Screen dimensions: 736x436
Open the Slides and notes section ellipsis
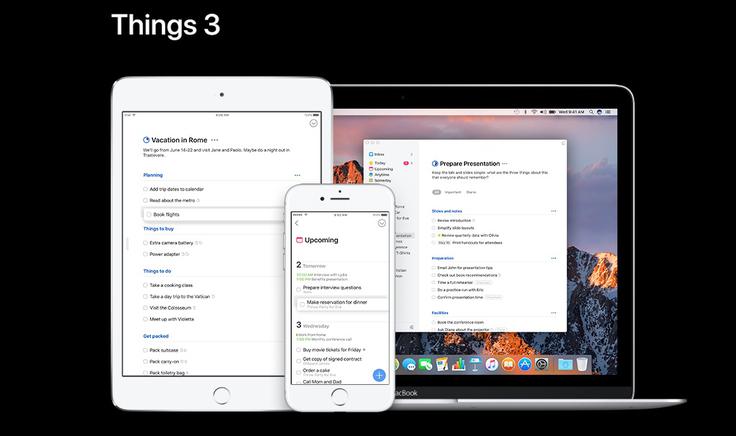553,211
